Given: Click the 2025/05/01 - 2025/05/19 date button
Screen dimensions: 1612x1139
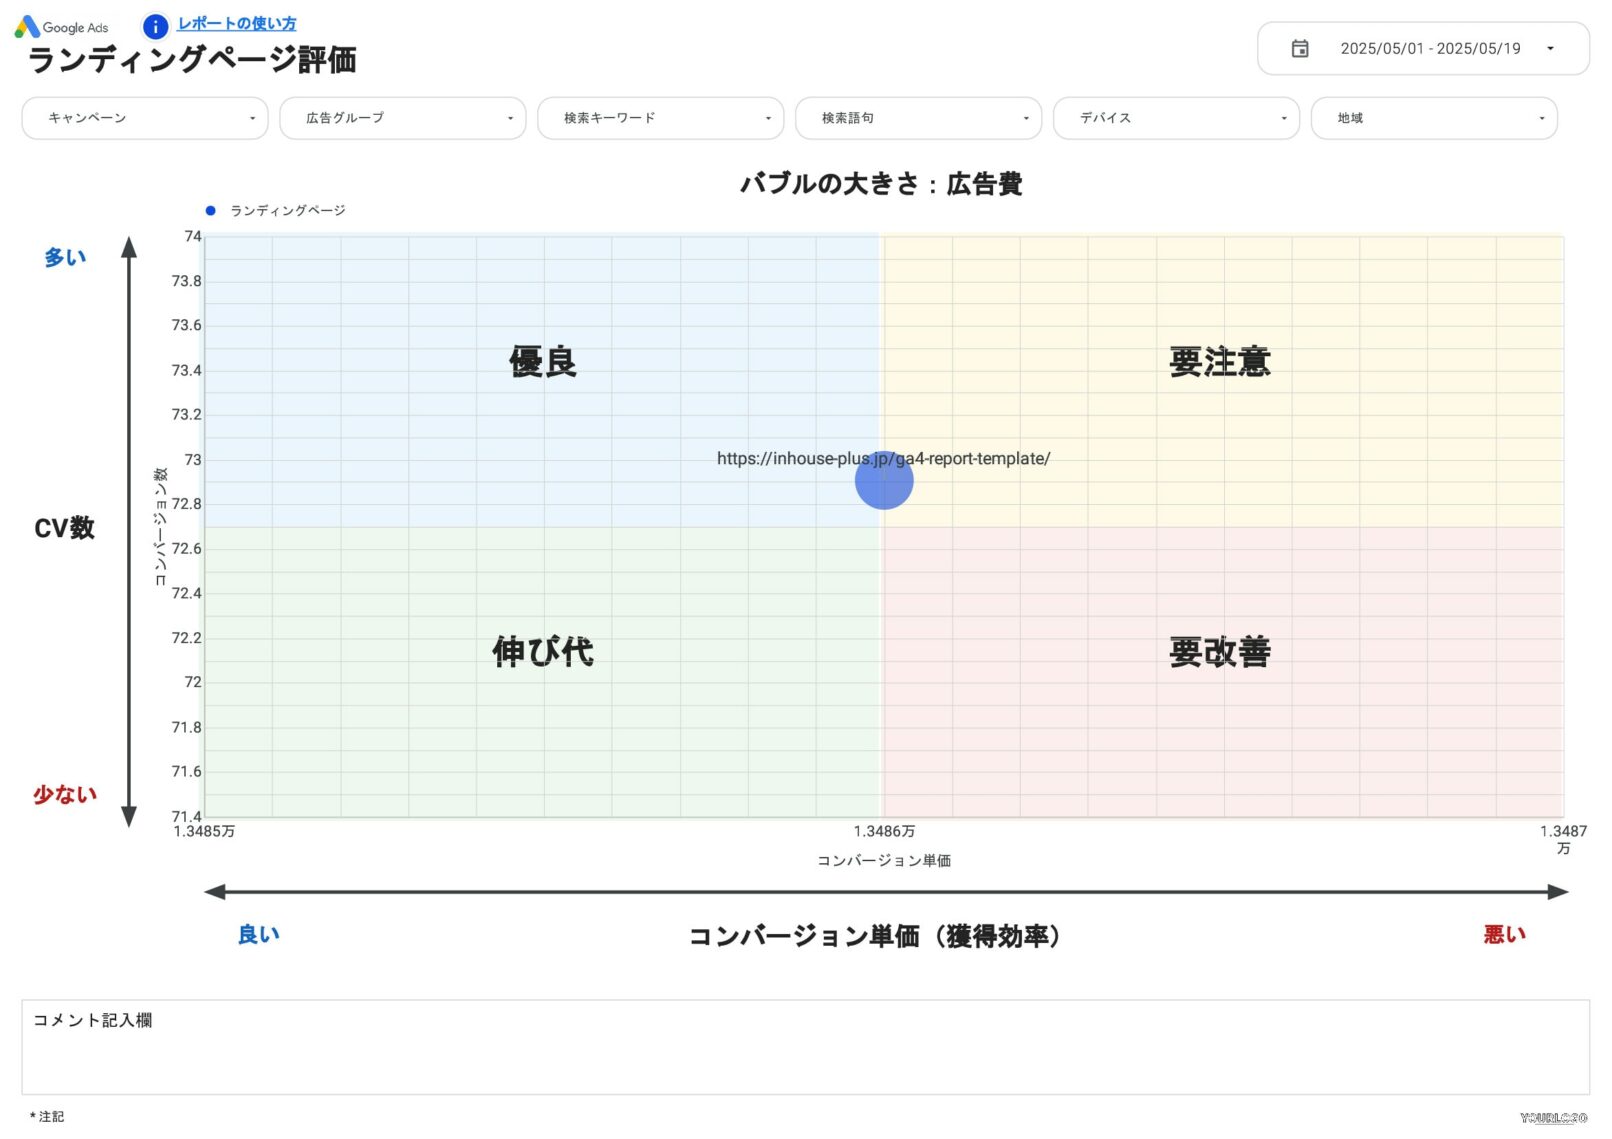Looking at the screenshot, I should point(1430,48).
